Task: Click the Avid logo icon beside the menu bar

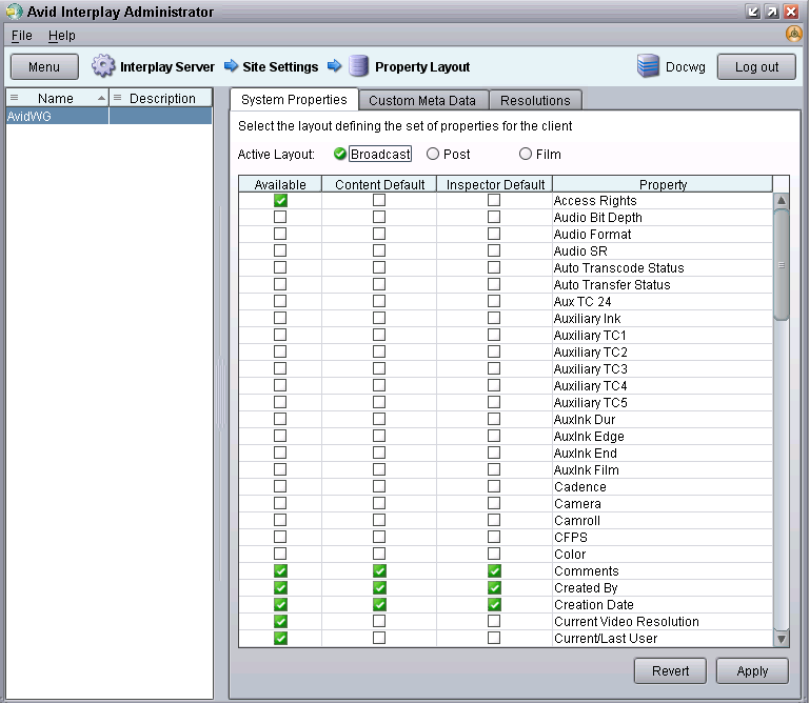Action: pos(794,35)
